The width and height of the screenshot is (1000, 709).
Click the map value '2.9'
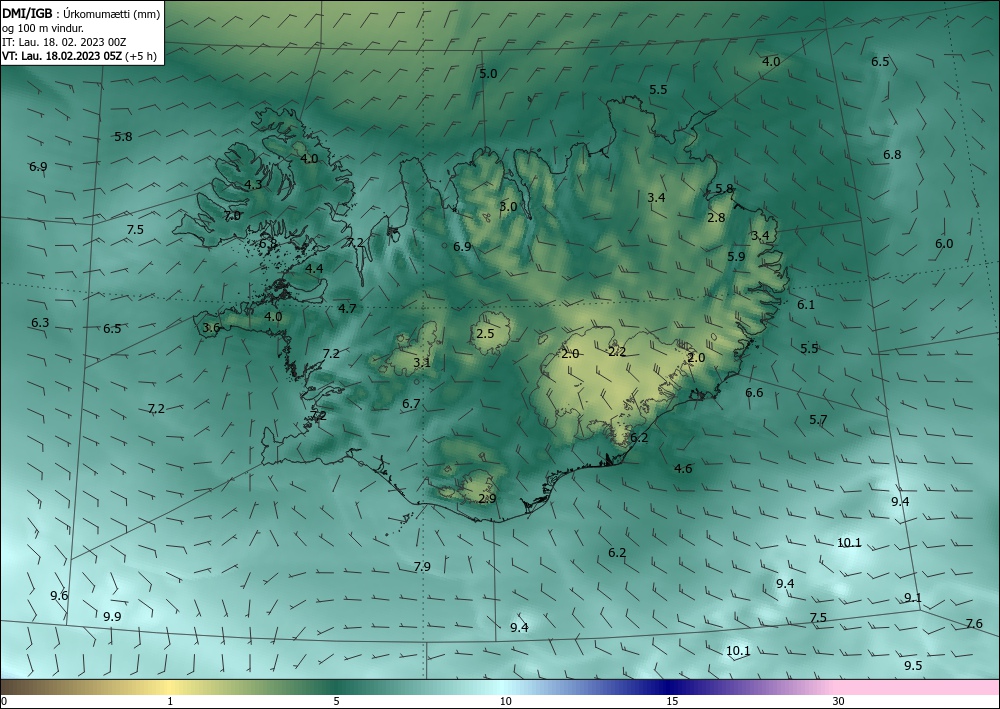click(x=487, y=499)
